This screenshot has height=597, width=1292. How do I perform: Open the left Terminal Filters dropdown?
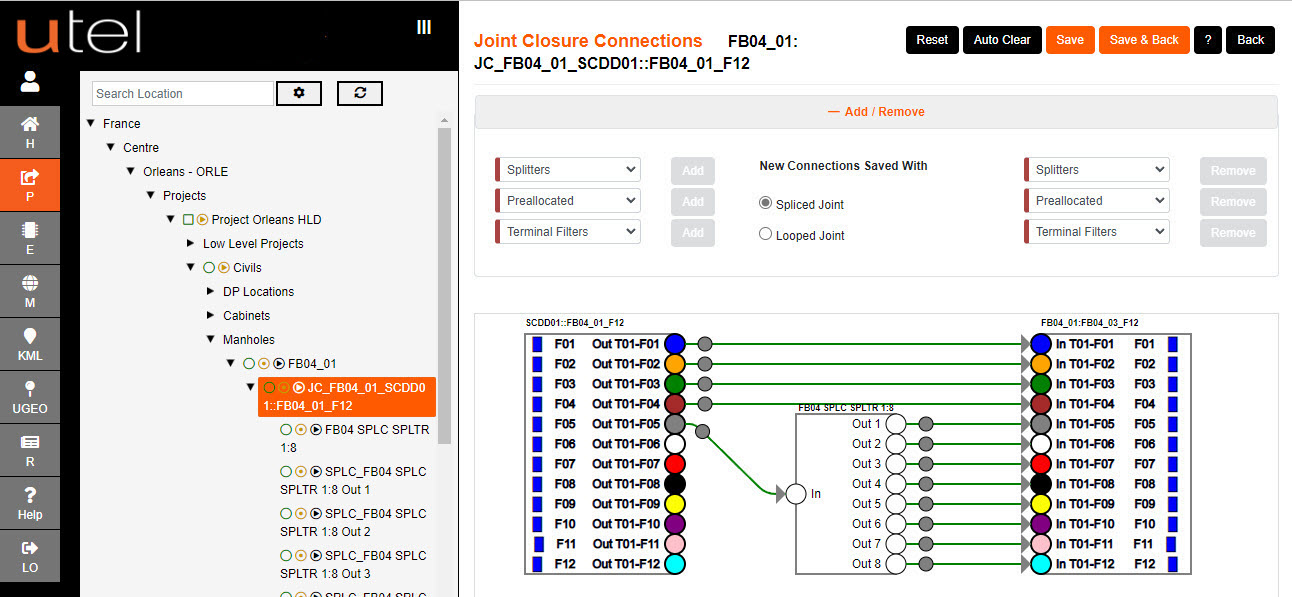click(x=568, y=232)
